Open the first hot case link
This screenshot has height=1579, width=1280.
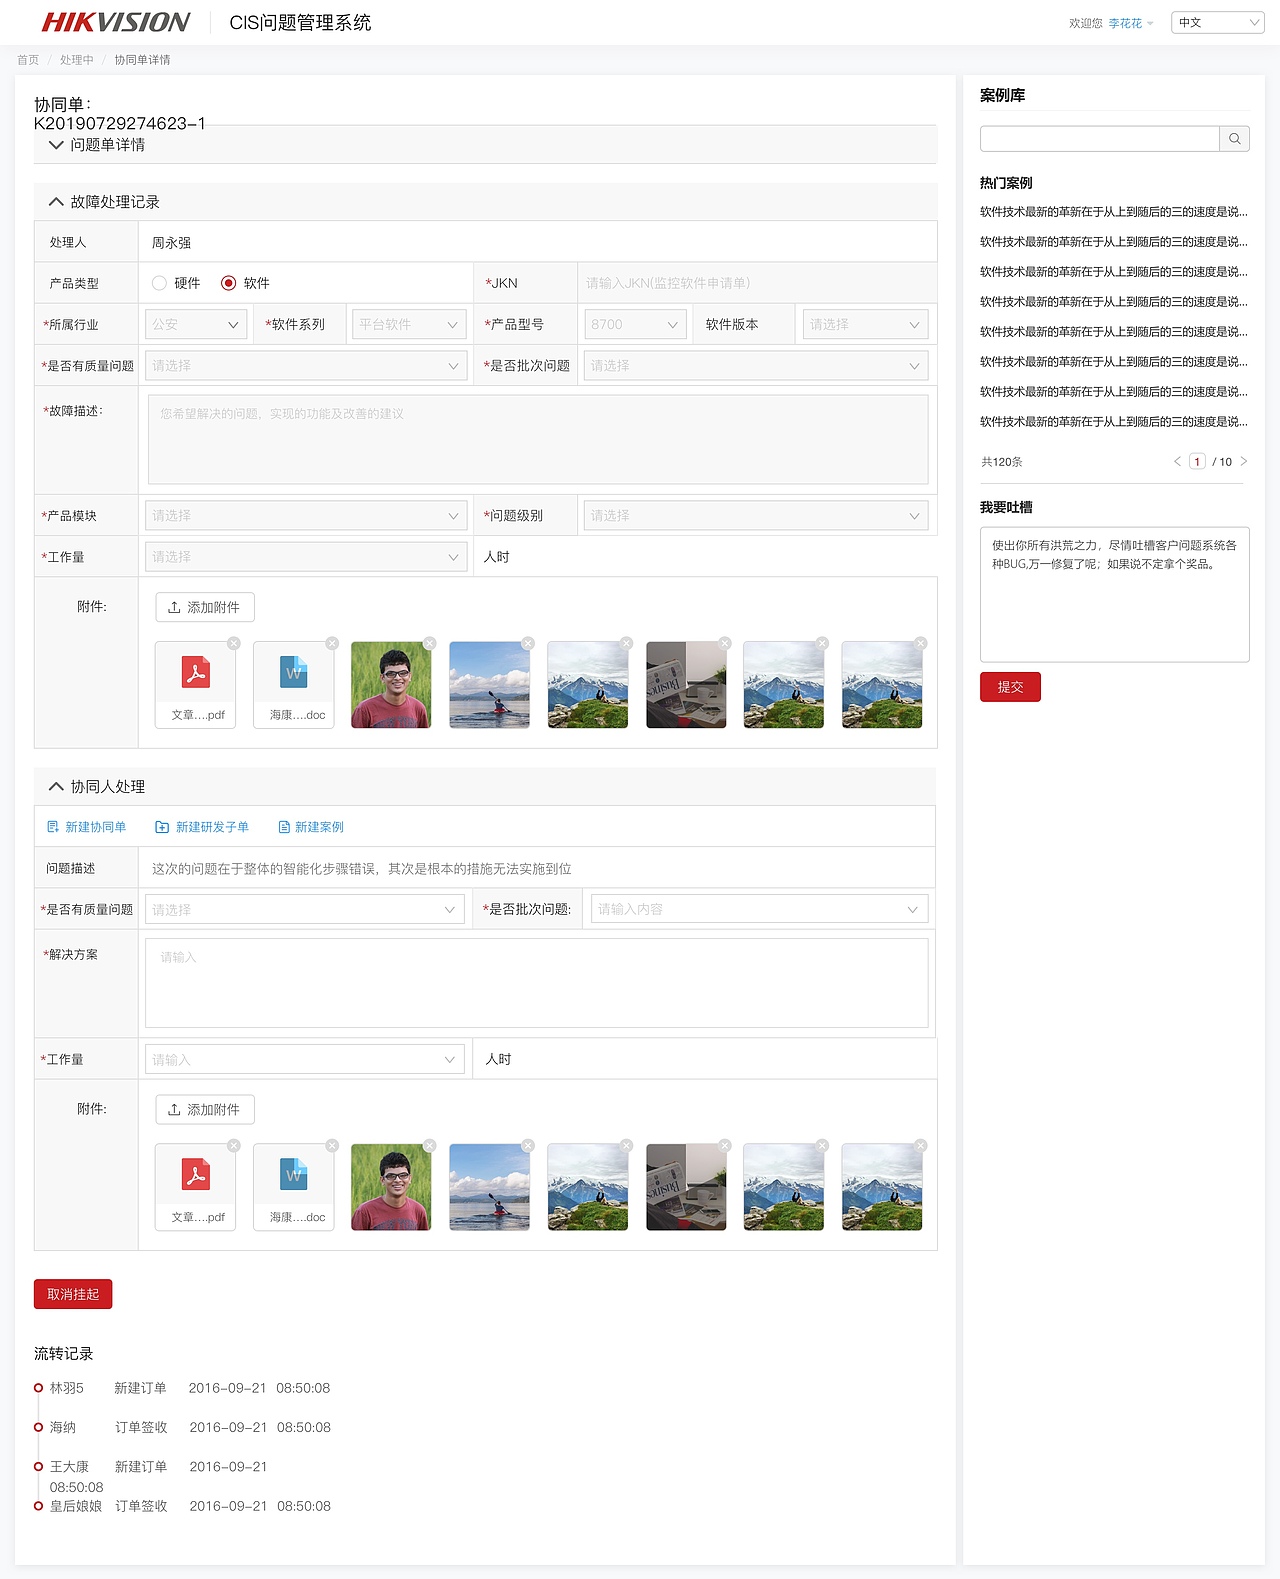coord(1114,212)
